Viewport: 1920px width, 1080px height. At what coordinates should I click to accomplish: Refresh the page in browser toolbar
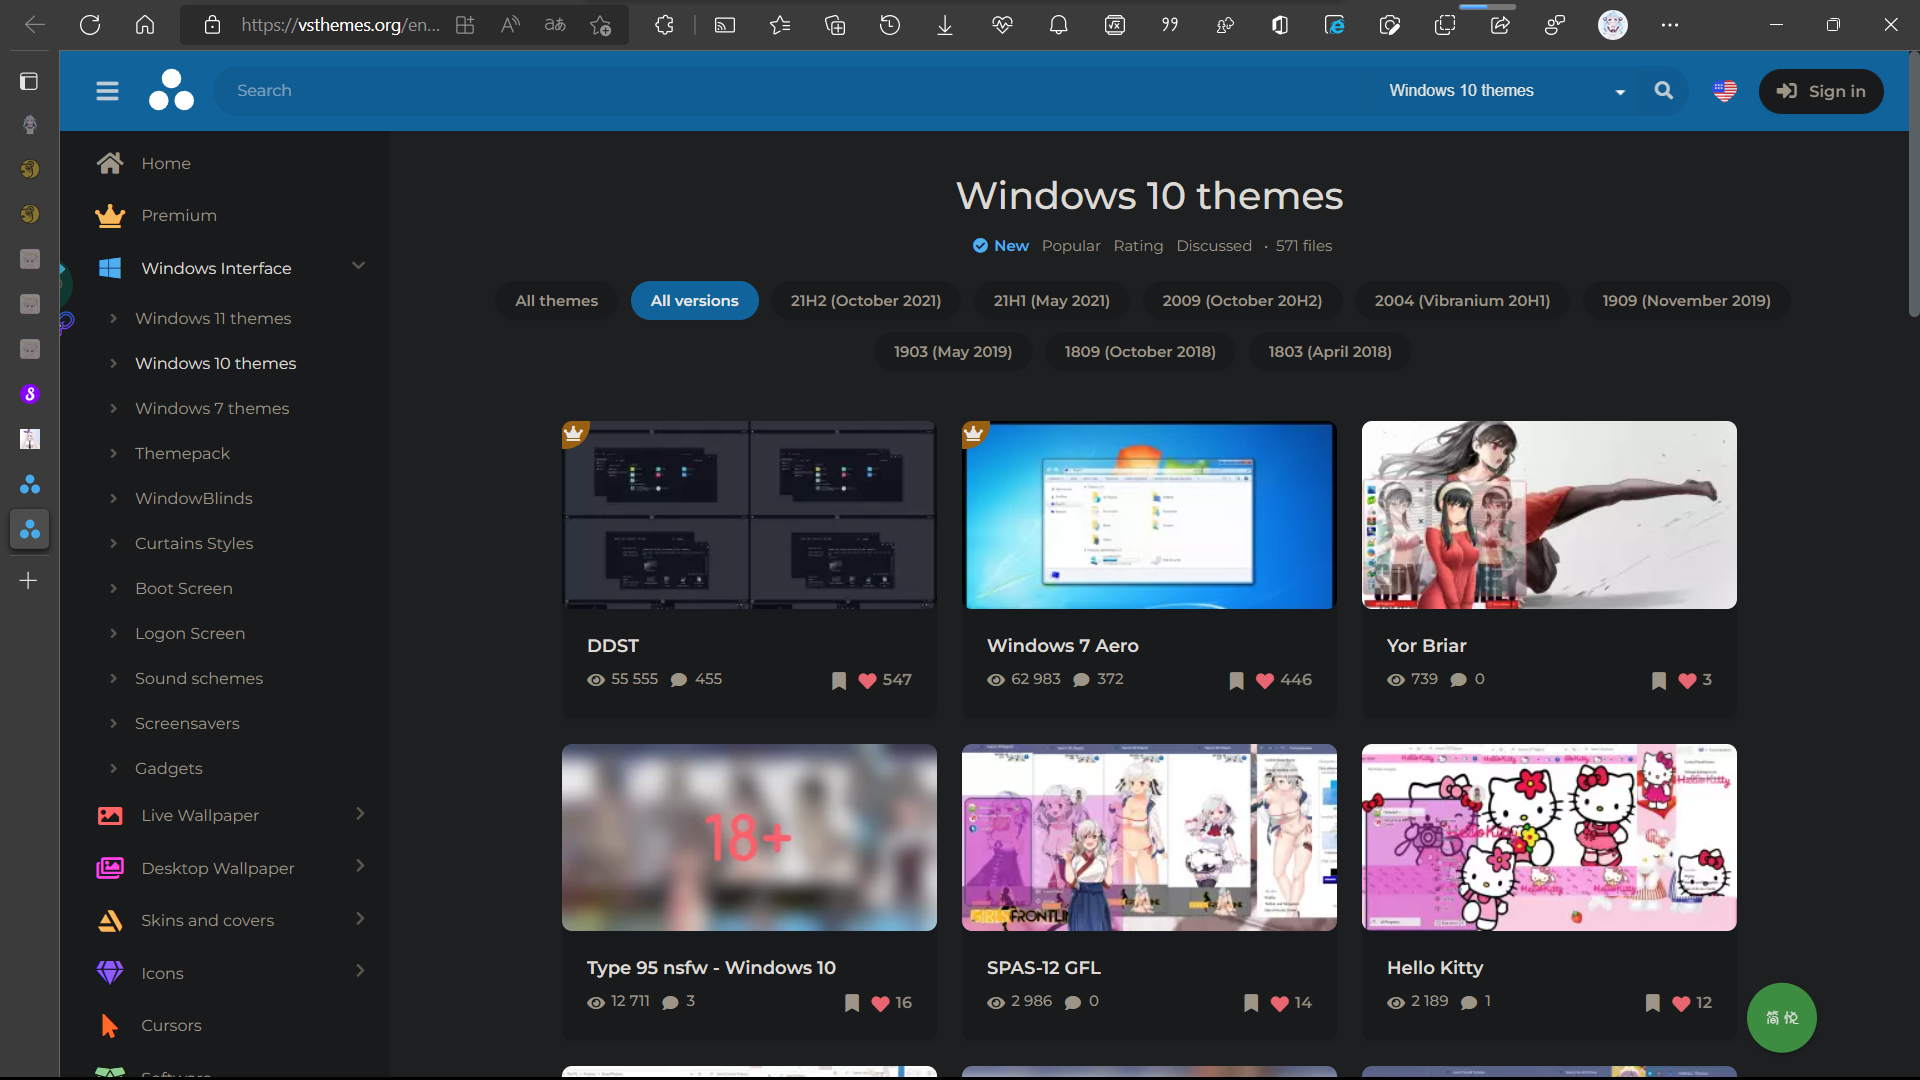[x=90, y=25]
